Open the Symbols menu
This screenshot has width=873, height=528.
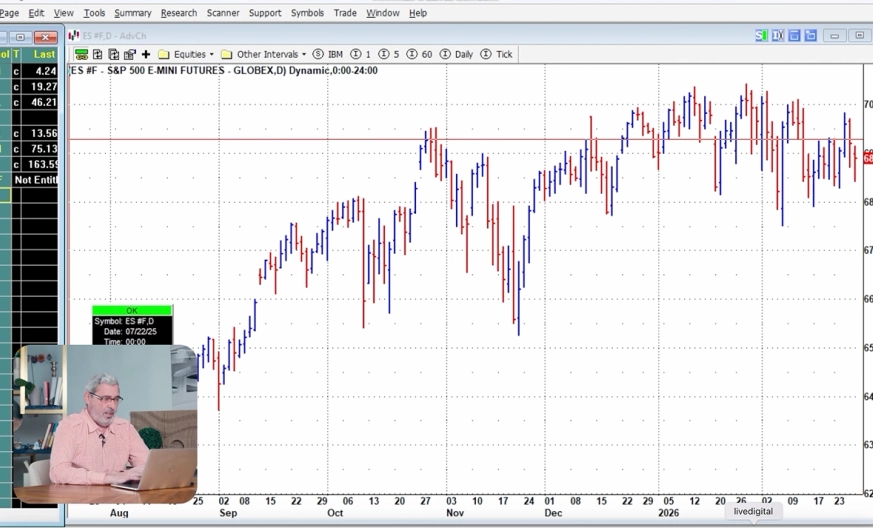point(307,13)
